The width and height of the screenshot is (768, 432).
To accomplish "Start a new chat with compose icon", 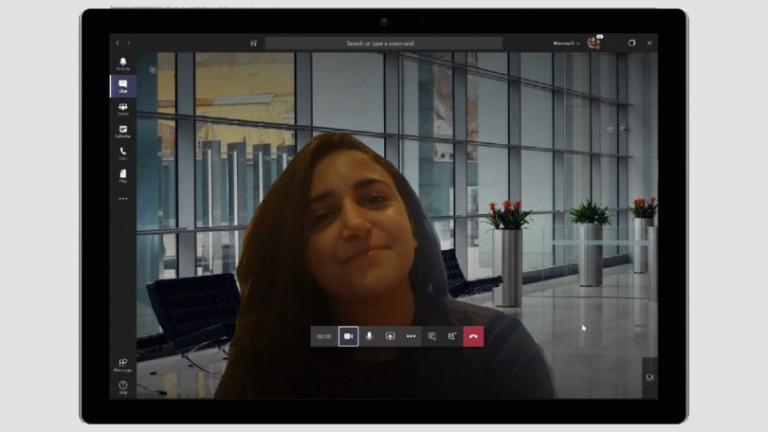I will [254, 43].
